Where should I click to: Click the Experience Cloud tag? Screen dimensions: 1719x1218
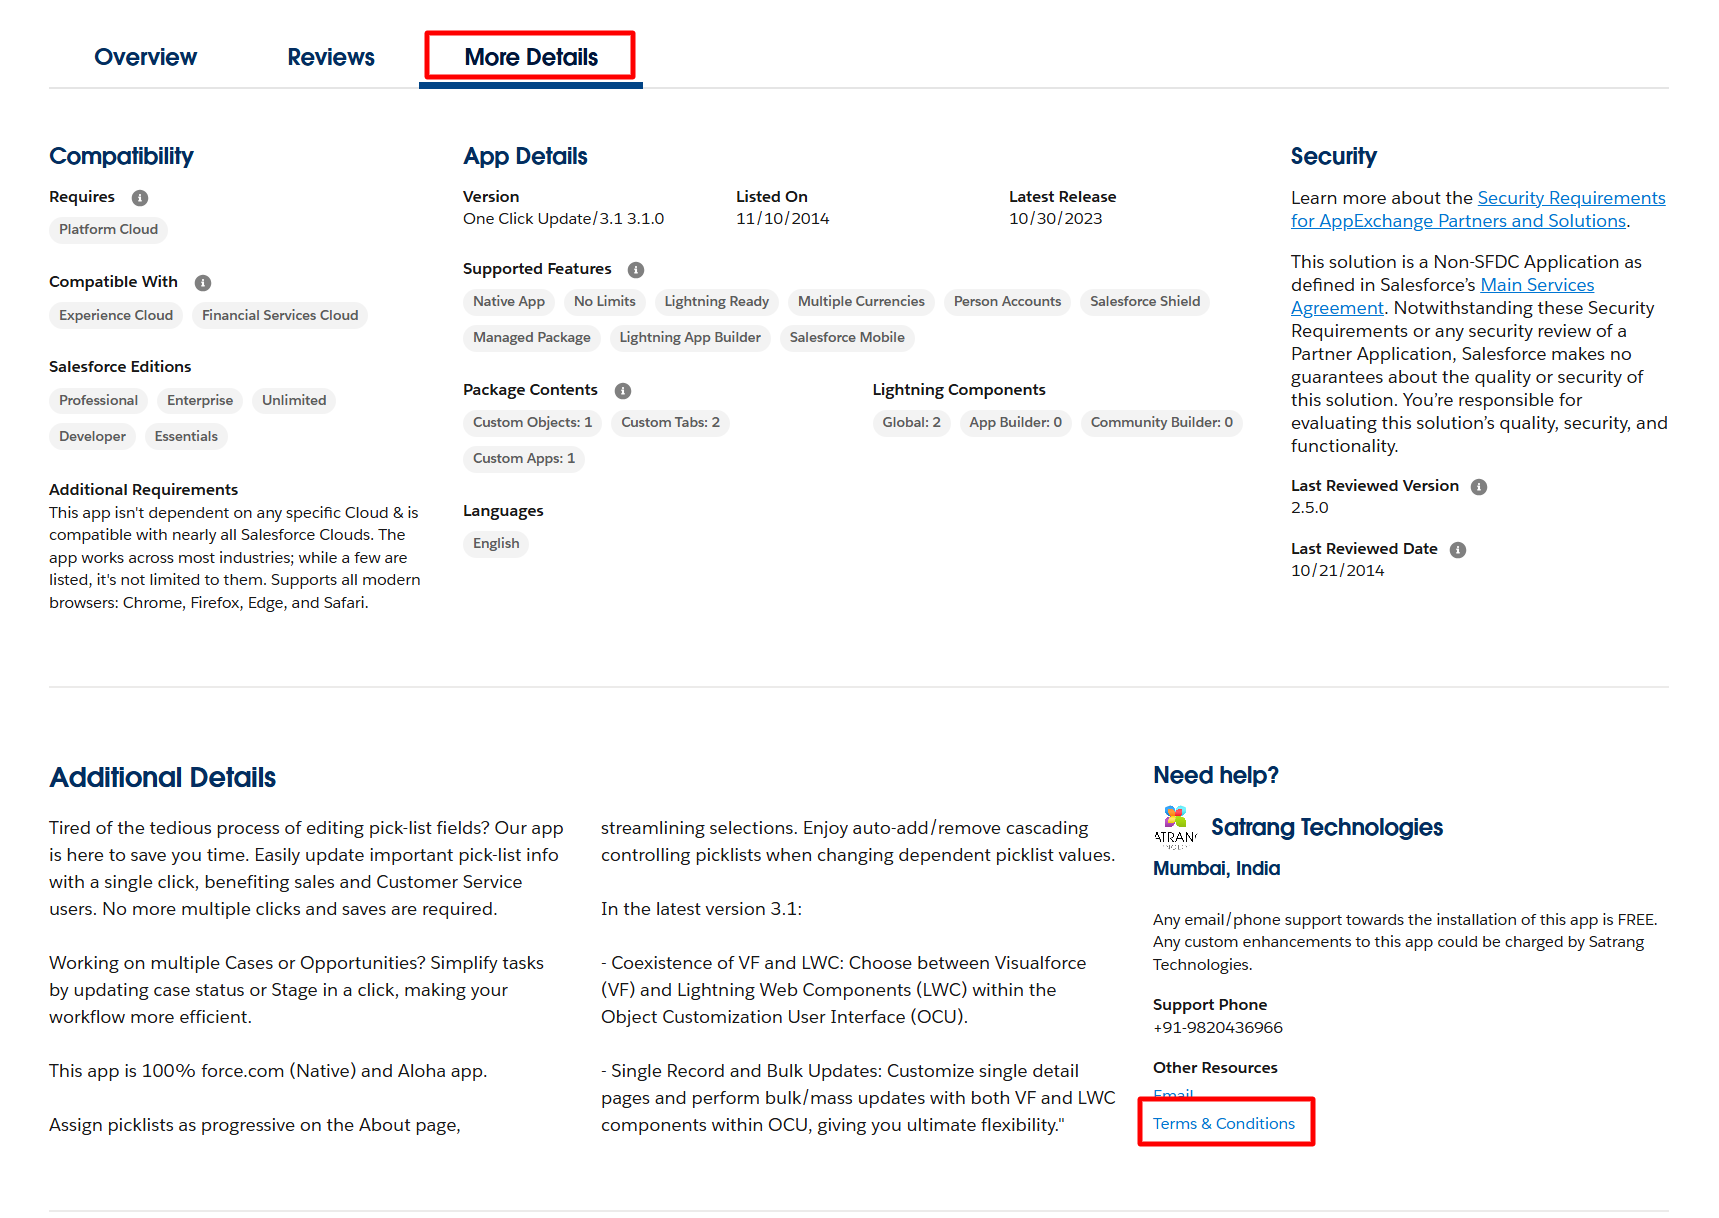pos(116,315)
